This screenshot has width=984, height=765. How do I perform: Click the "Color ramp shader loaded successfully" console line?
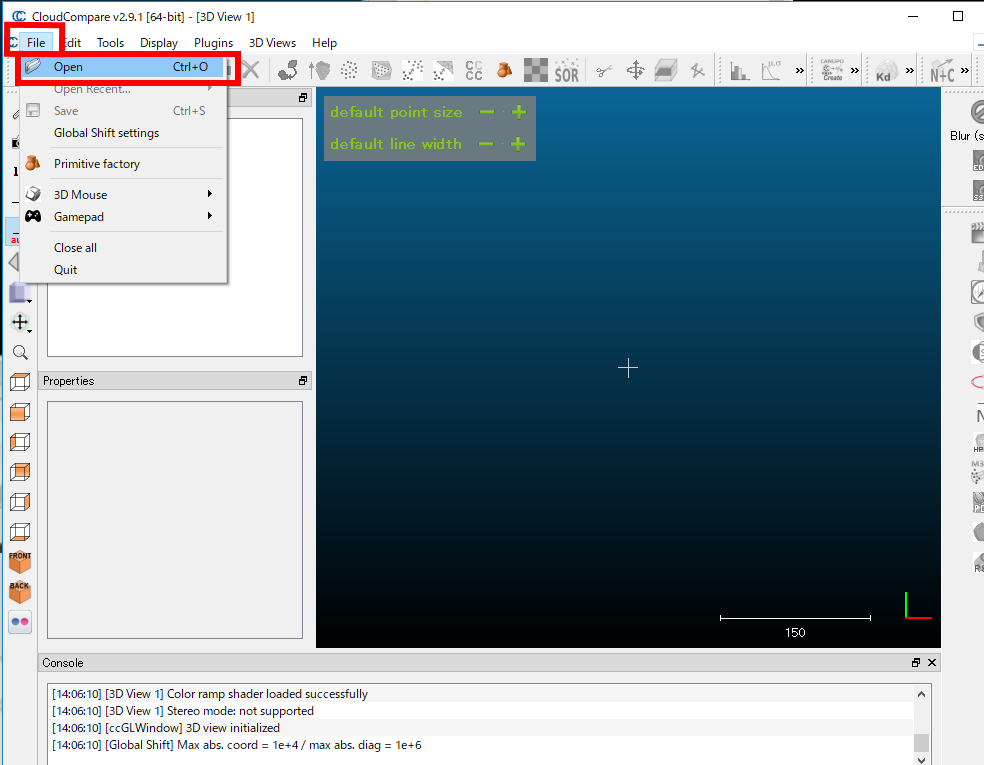pyautogui.click(x=210, y=694)
